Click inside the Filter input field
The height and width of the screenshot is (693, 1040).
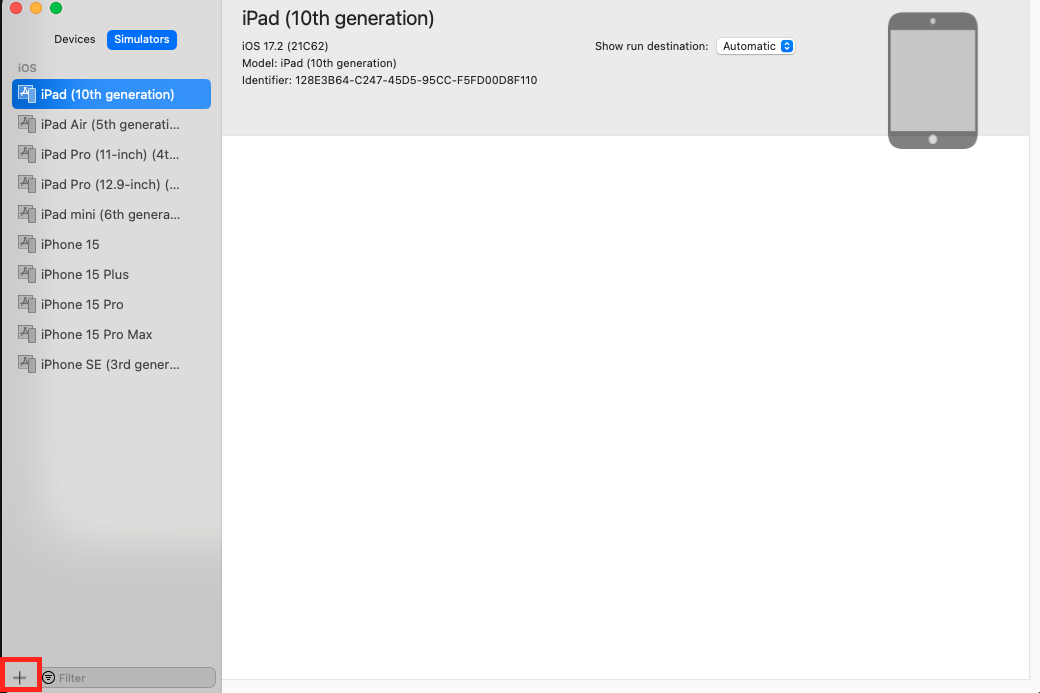click(x=130, y=677)
